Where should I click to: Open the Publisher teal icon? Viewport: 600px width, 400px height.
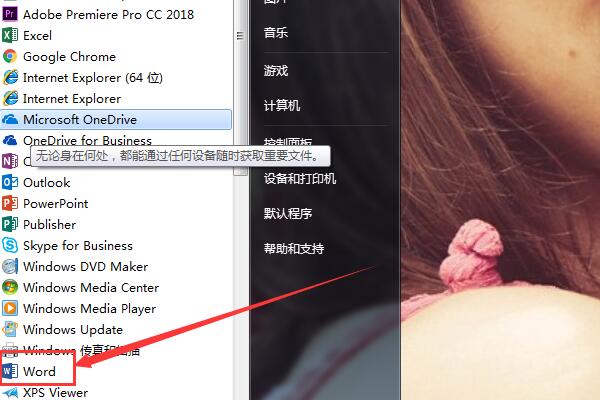10,224
